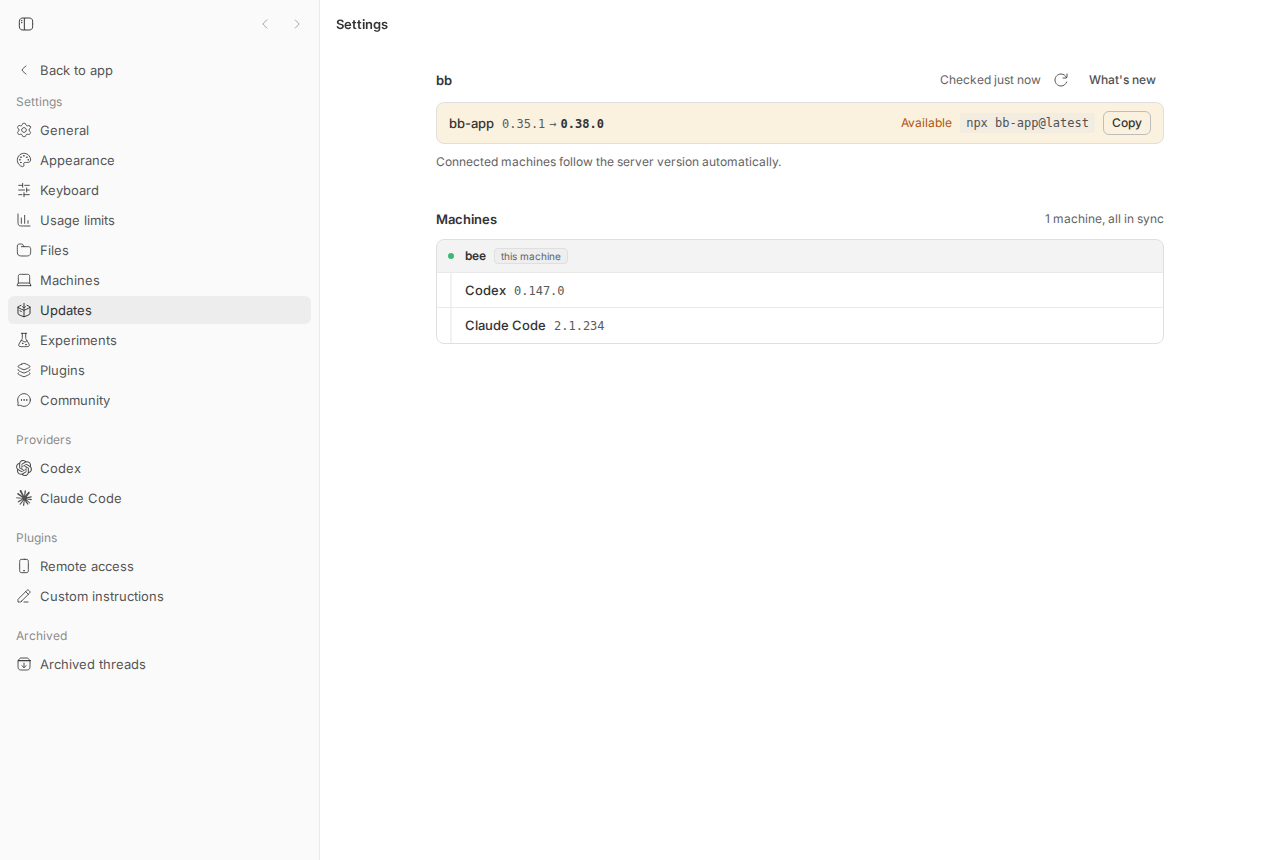Click the Experiments flask icon
Image resolution: width=1280 pixels, height=860 pixels.
(24, 340)
